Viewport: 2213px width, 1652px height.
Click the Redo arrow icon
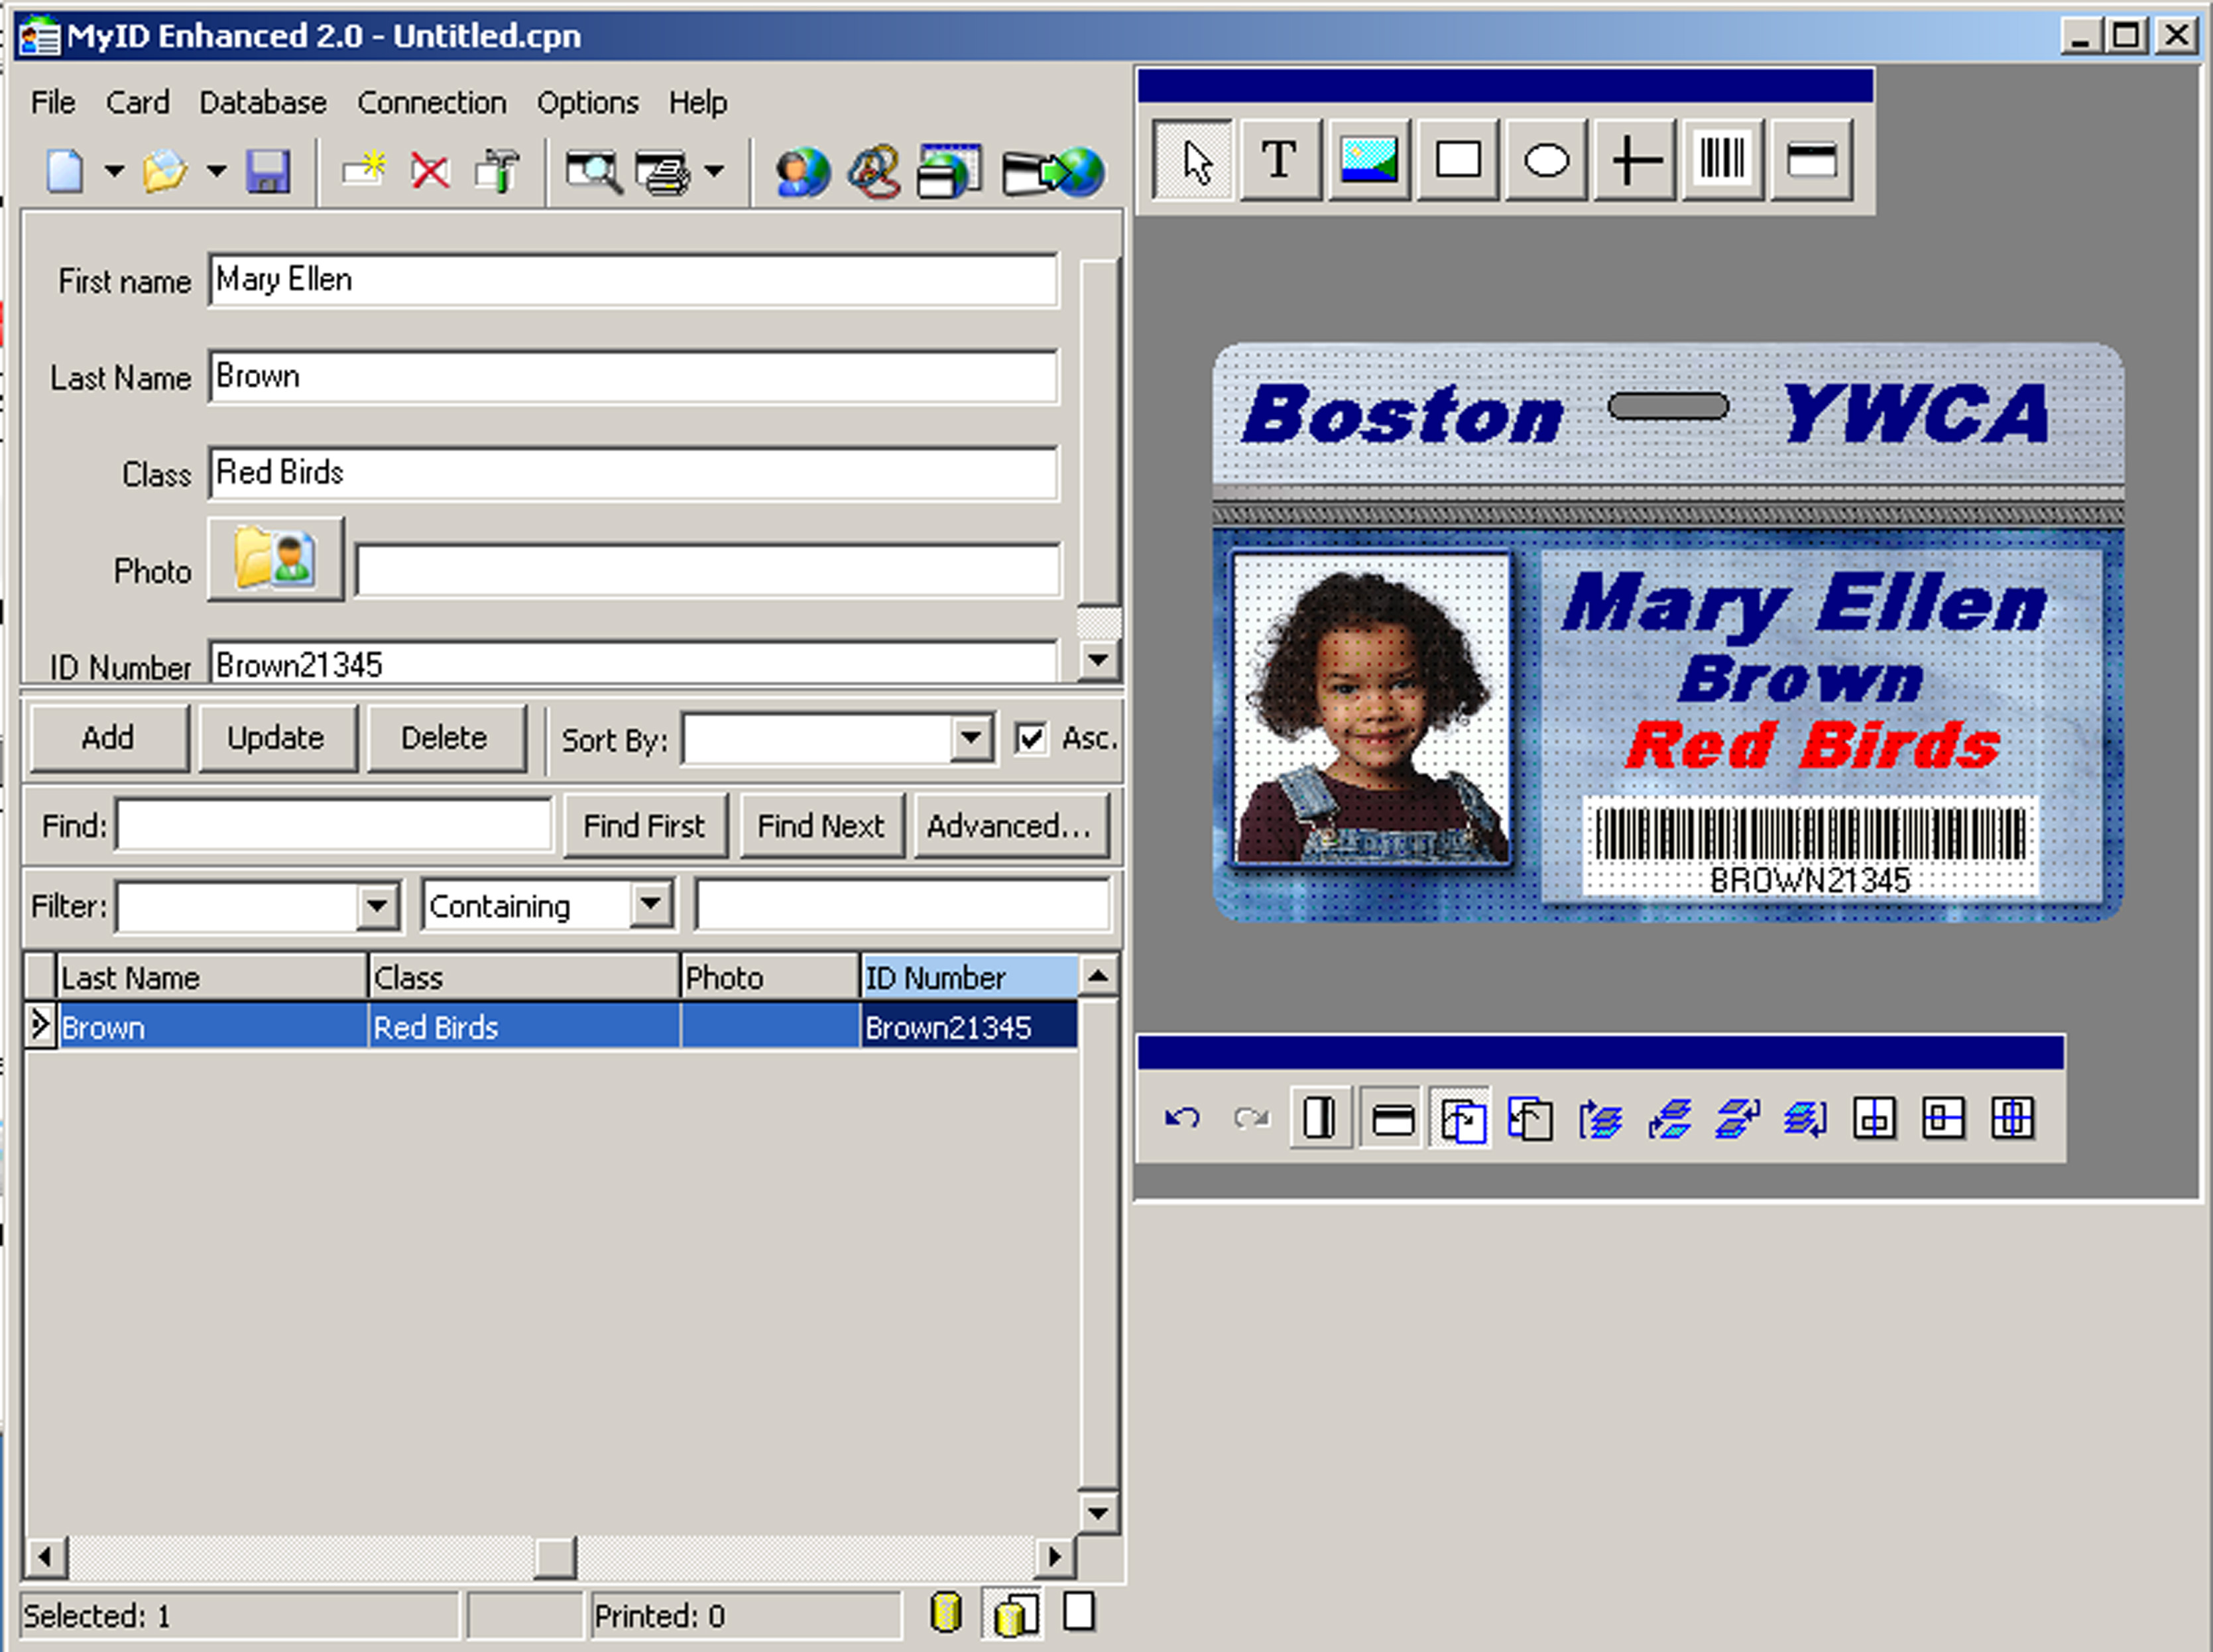(1251, 1118)
